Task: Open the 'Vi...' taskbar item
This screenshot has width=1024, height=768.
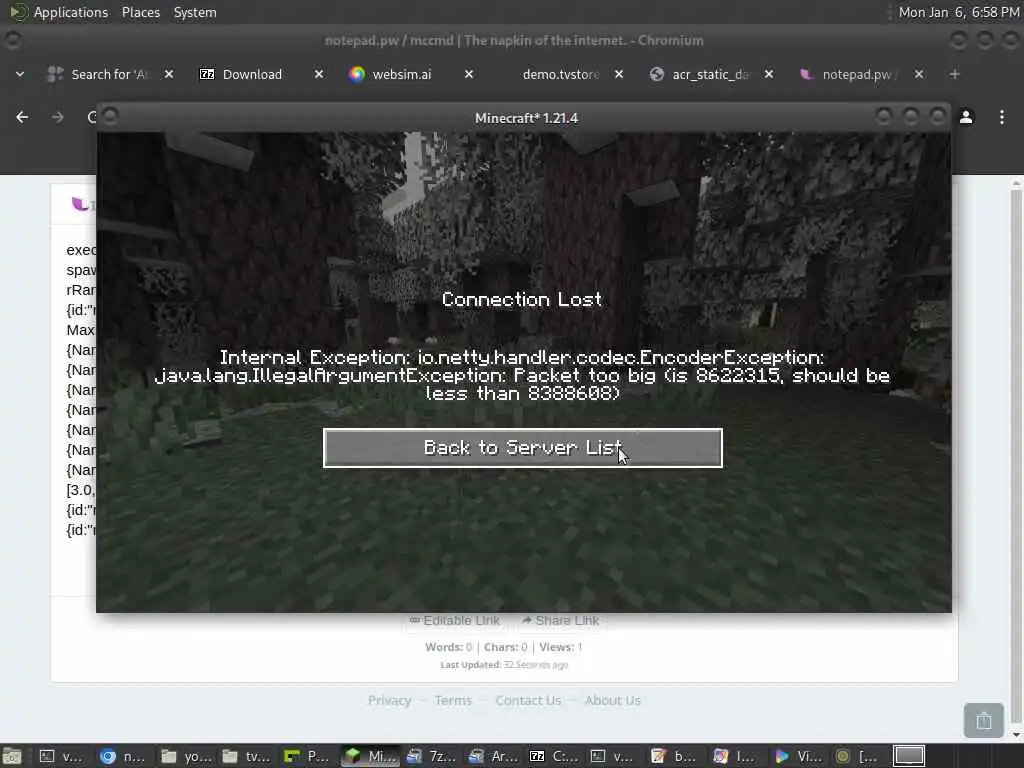Action: pos(798,756)
